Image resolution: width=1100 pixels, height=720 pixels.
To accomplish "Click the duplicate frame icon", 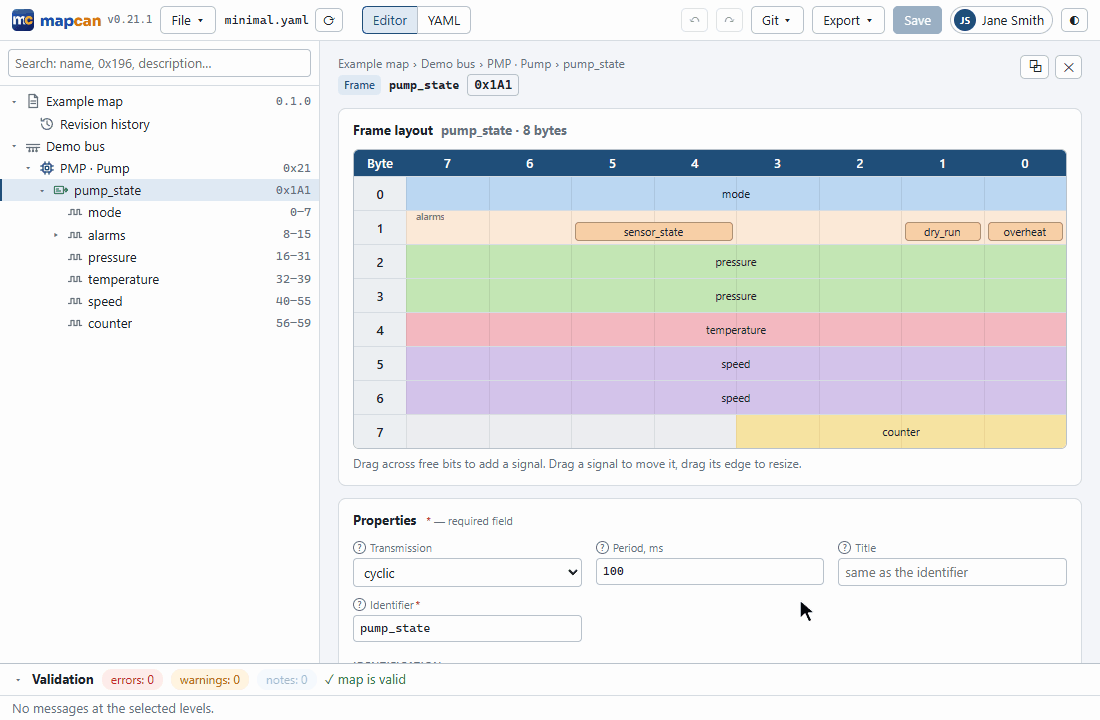I will pos(1035,67).
